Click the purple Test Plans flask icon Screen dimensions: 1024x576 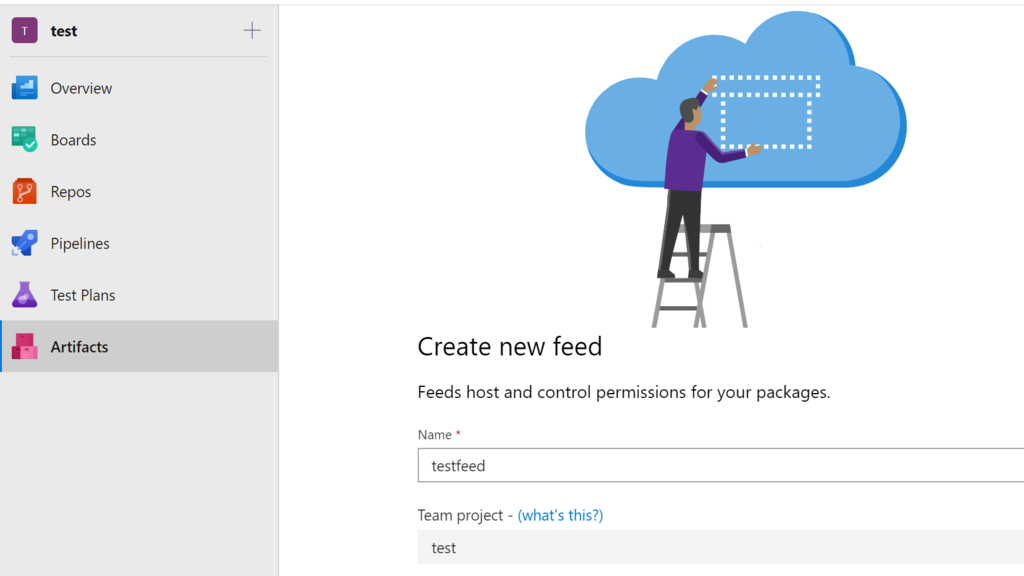coord(24,295)
